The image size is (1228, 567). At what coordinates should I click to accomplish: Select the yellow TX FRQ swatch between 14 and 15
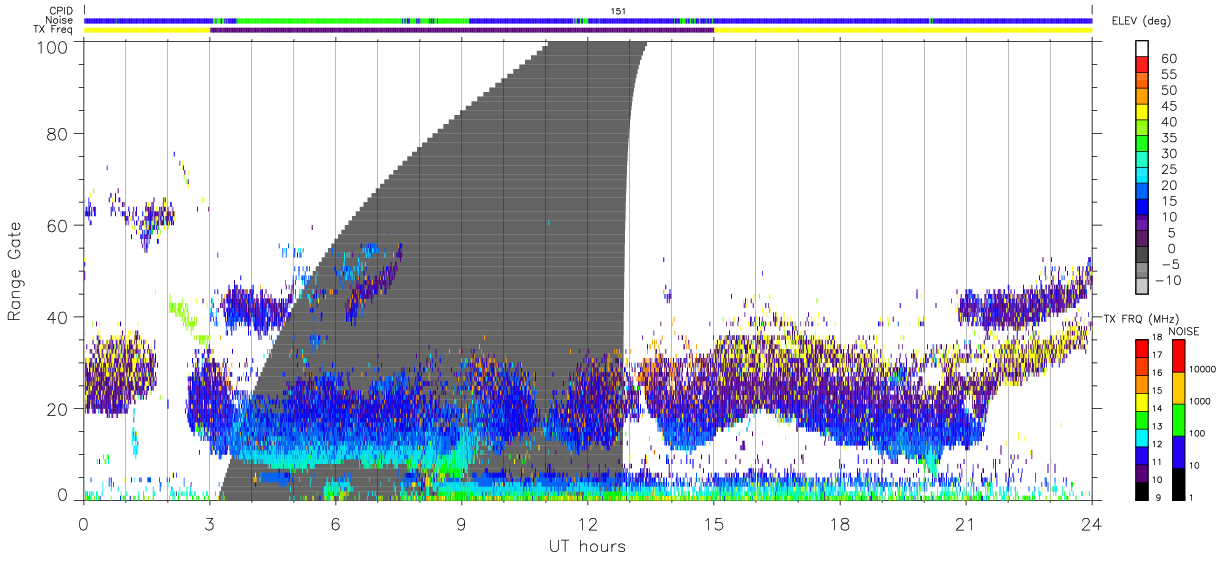1142,401
